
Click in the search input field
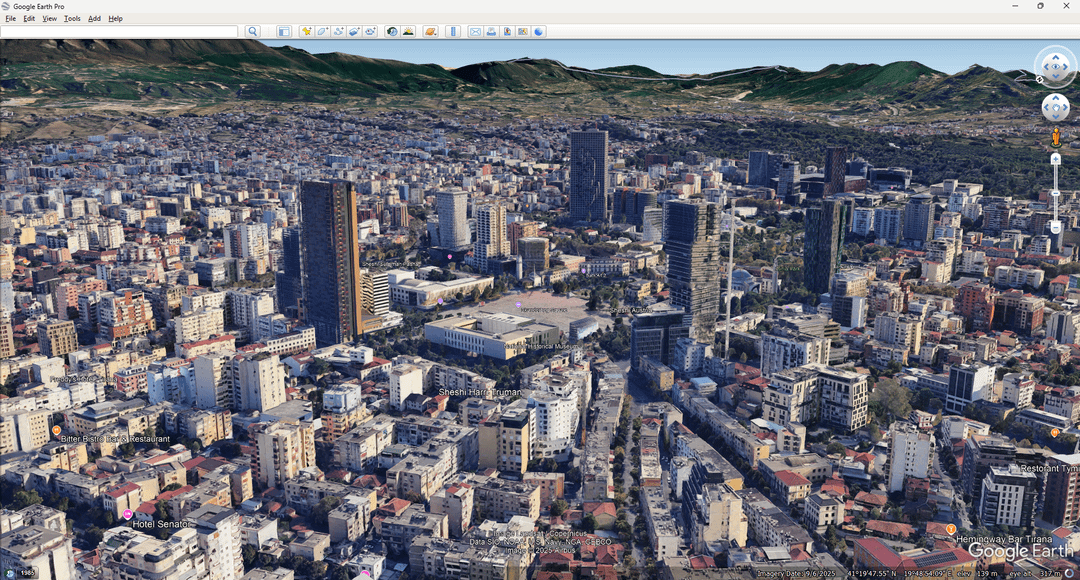[120, 32]
